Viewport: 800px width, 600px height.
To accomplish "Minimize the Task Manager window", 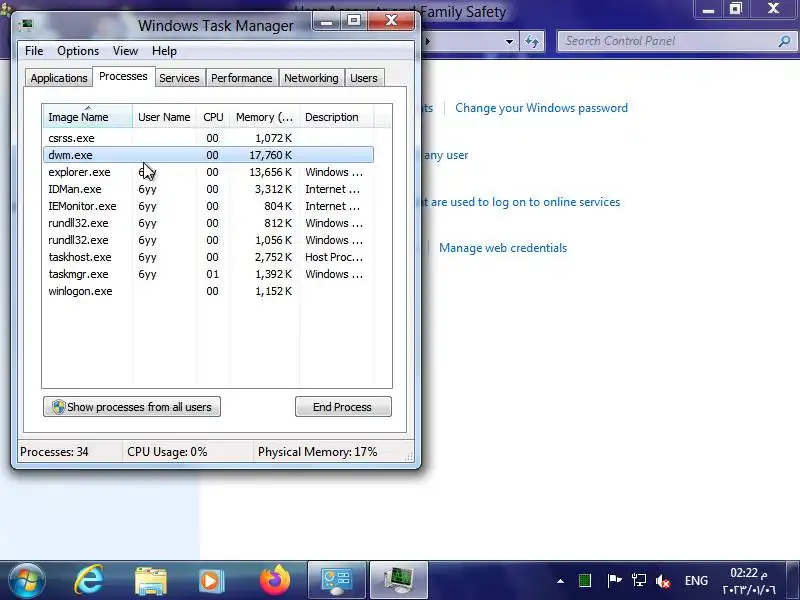I will point(327,21).
